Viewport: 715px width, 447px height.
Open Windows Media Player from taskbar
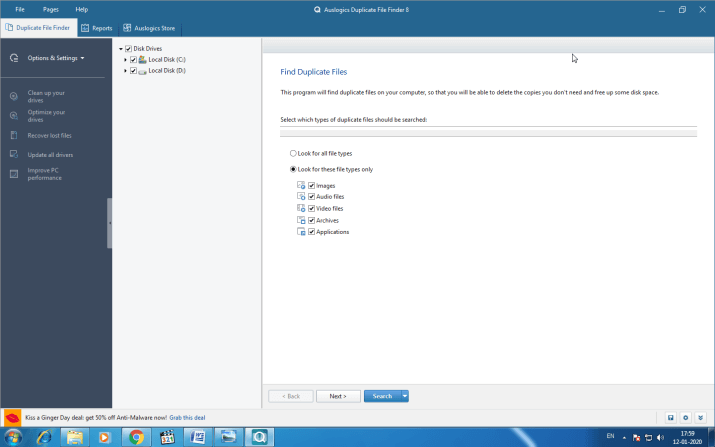pos(104,437)
